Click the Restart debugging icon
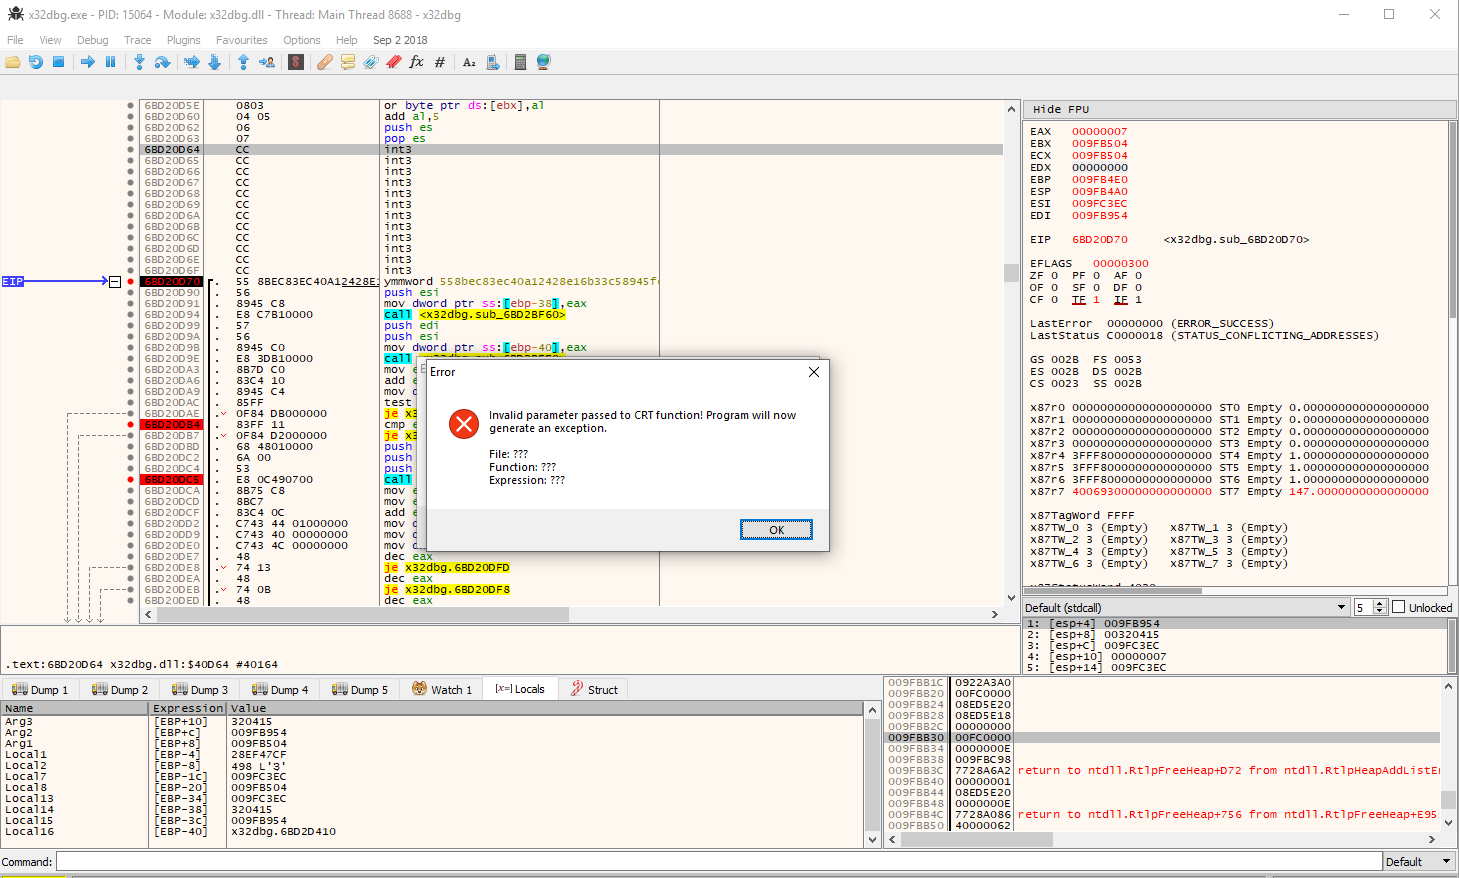This screenshot has height=878, width=1459. click(36, 62)
